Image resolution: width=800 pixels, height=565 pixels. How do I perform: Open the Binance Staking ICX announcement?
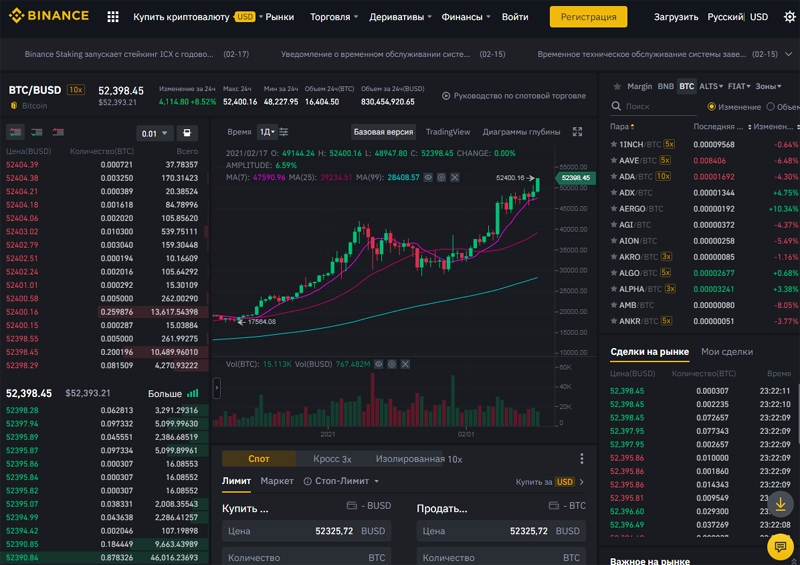pyautogui.click(x=136, y=54)
